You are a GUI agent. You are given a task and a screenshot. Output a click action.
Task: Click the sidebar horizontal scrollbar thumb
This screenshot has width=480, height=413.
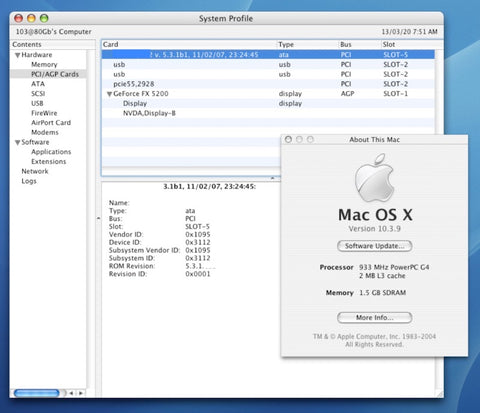[x=37, y=393]
